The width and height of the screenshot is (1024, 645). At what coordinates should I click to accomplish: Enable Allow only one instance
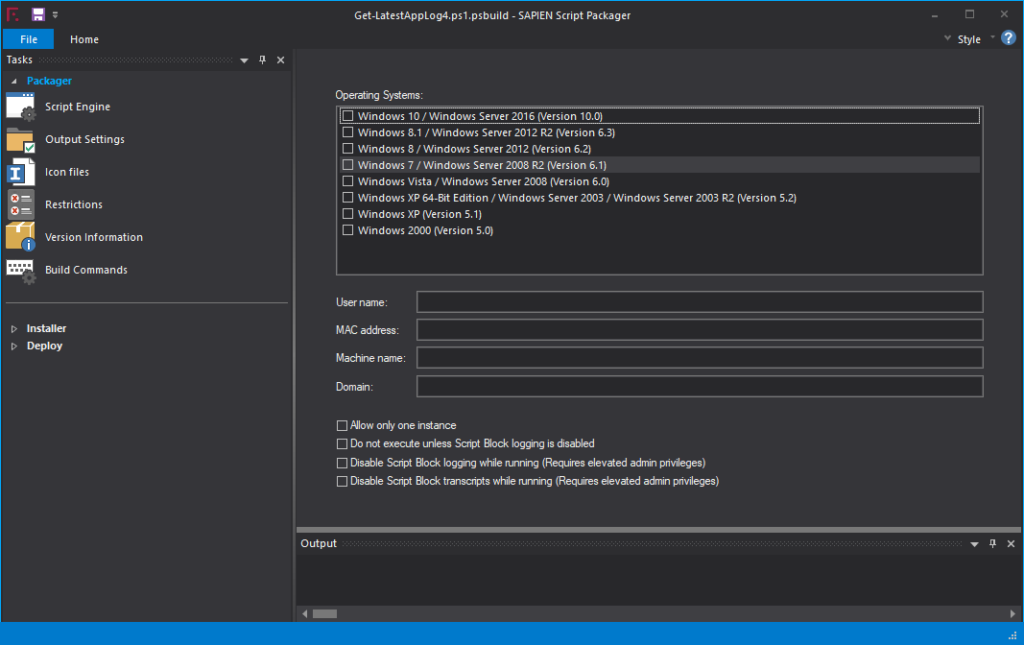[342, 425]
